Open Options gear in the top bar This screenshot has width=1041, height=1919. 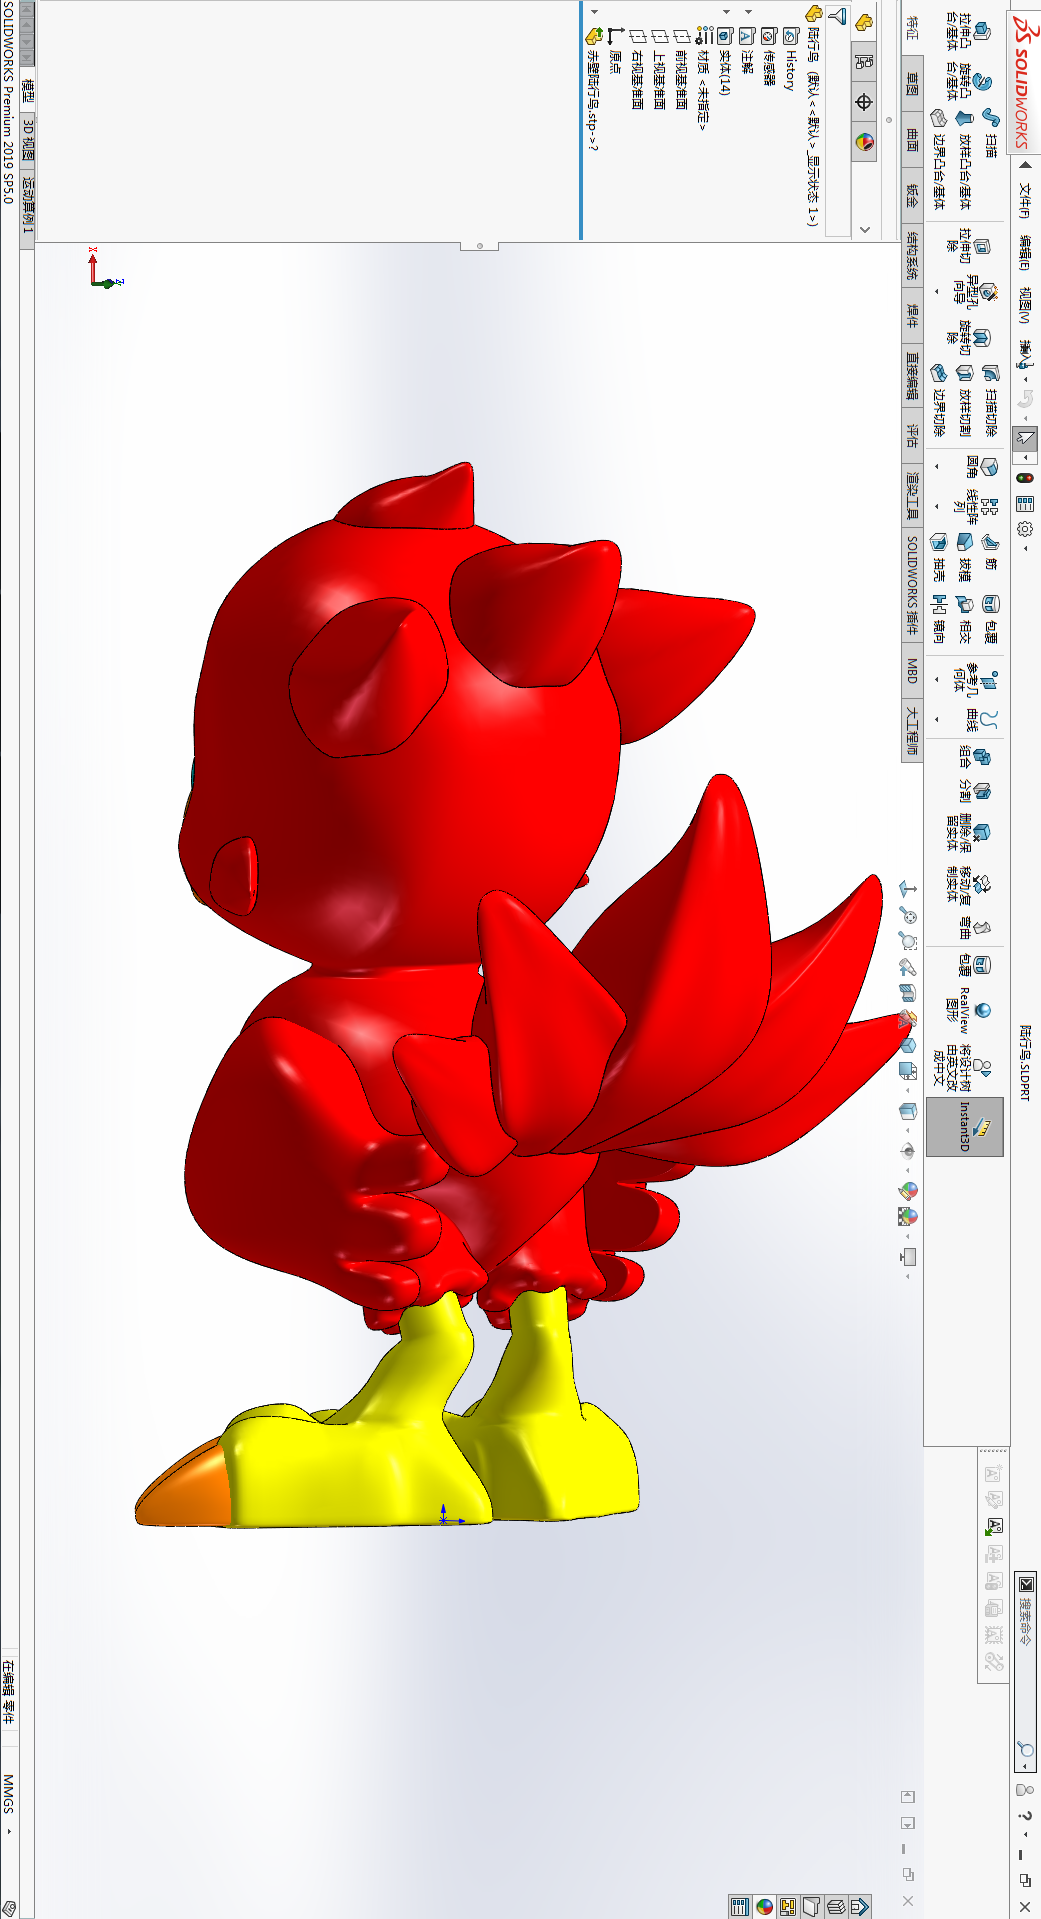coord(1025,528)
